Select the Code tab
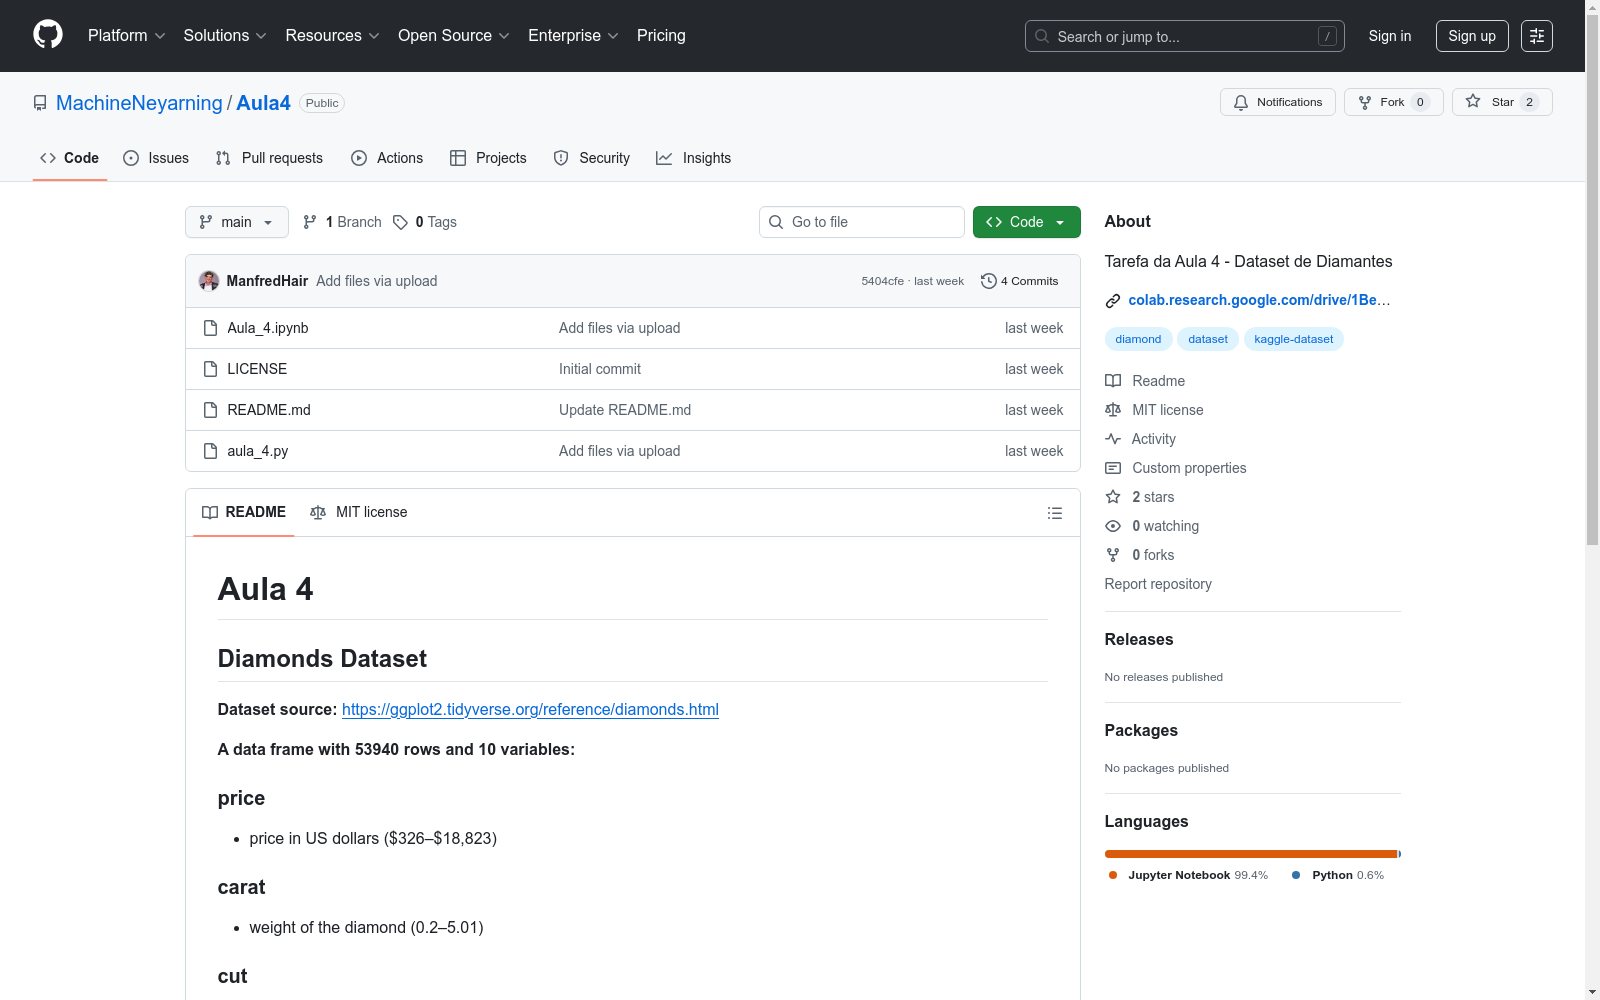 click(x=70, y=158)
